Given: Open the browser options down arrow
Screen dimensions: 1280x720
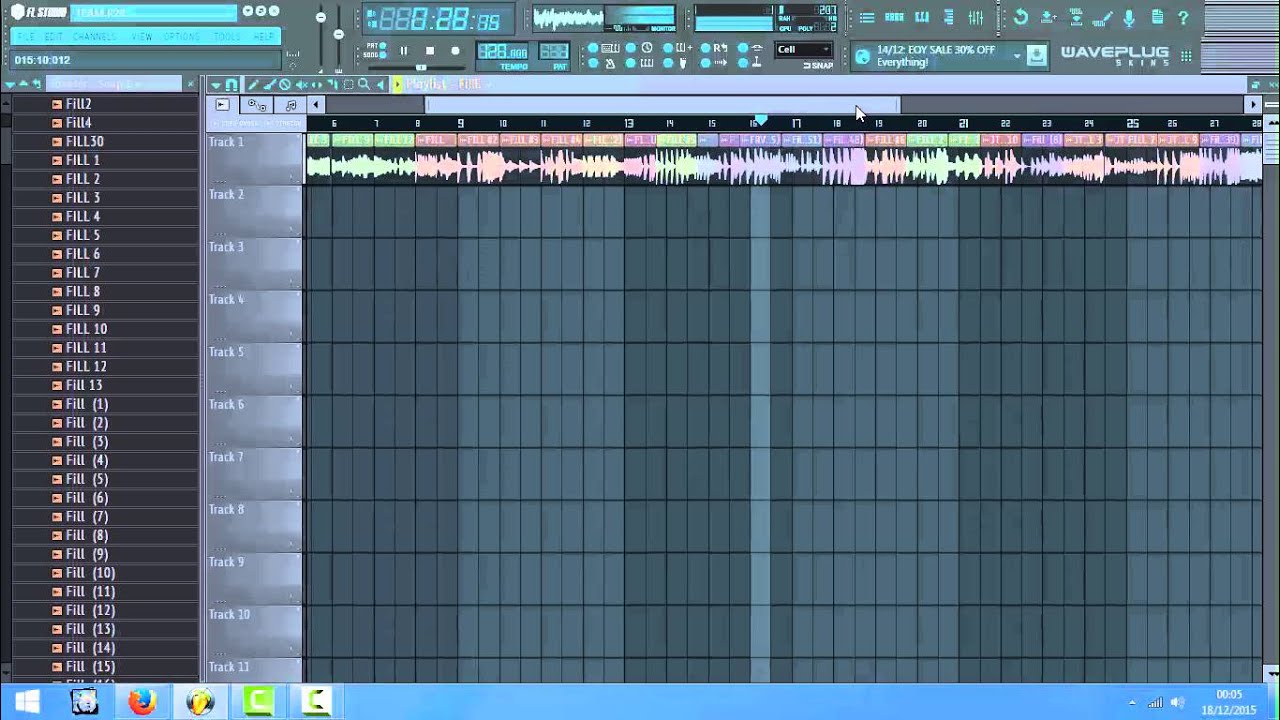Looking at the screenshot, I should point(10,85).
